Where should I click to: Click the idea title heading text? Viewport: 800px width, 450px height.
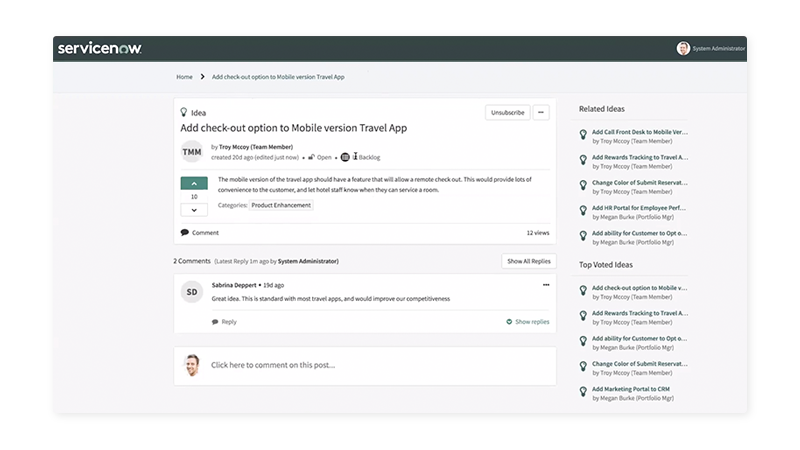pos(293,128)
